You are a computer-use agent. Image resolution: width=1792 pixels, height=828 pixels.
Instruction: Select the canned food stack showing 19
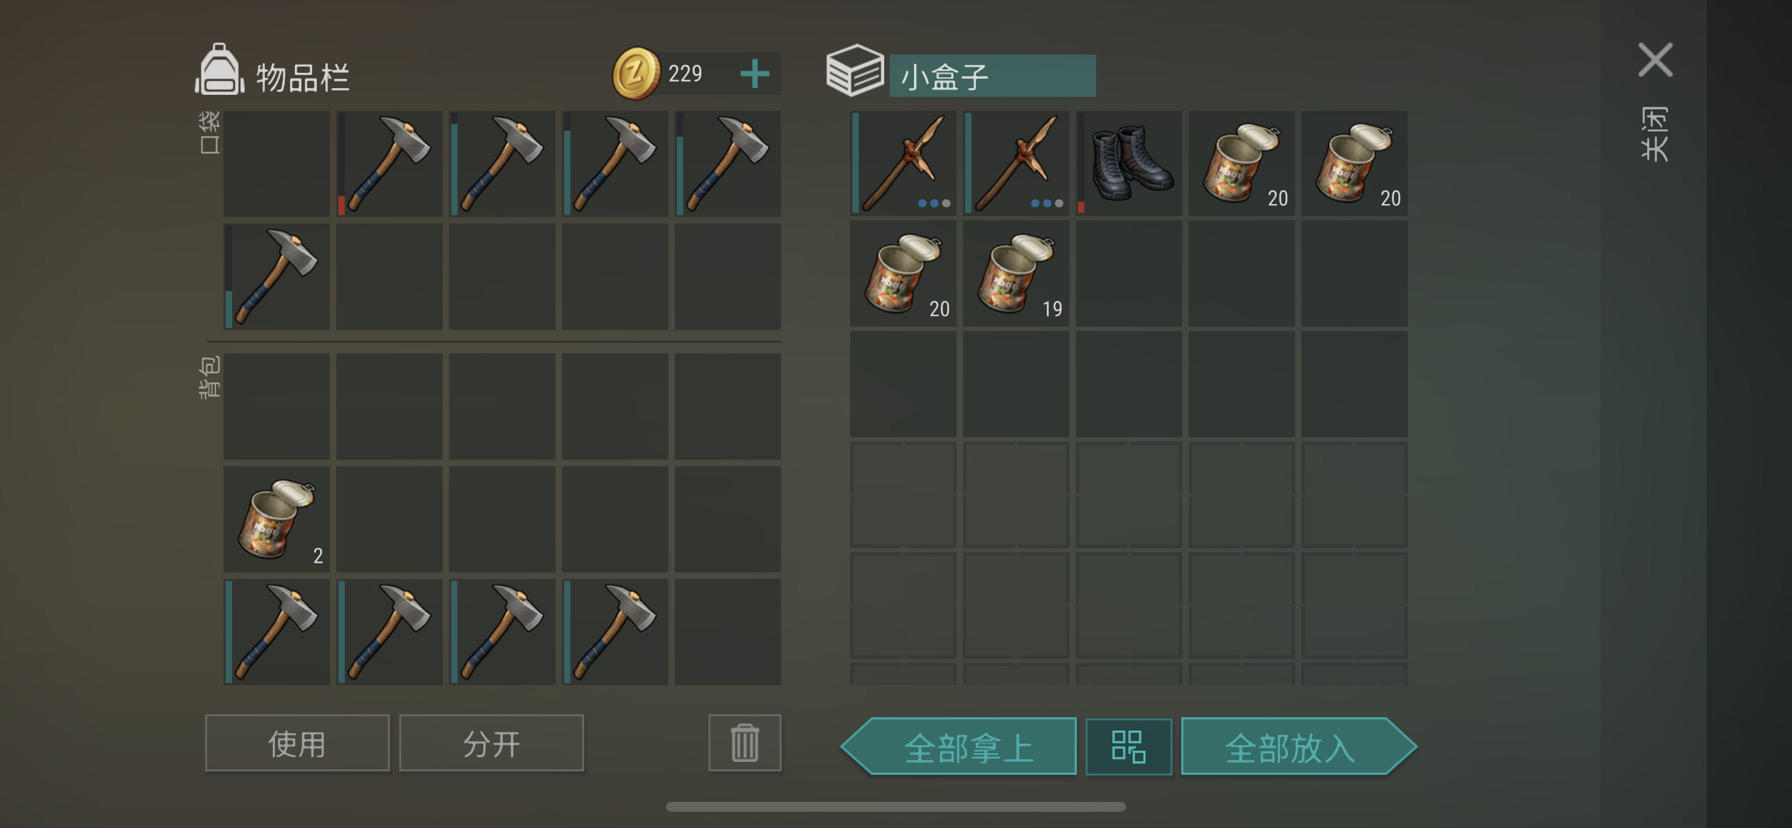tap(1016, 274)
